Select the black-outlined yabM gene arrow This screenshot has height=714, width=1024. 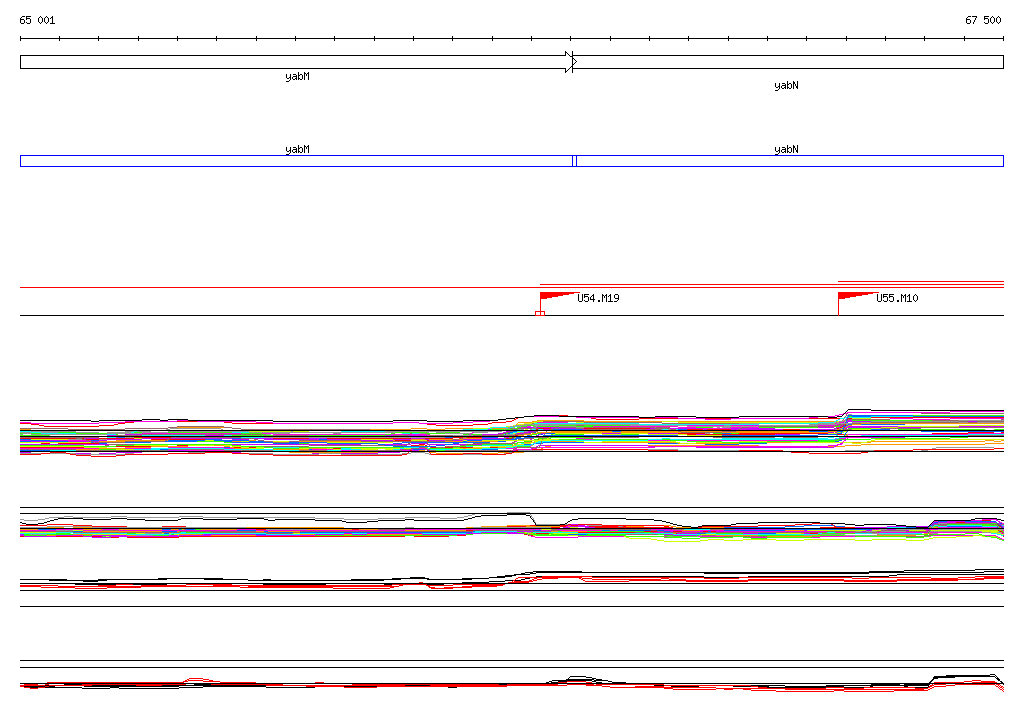tap(295, 62)
